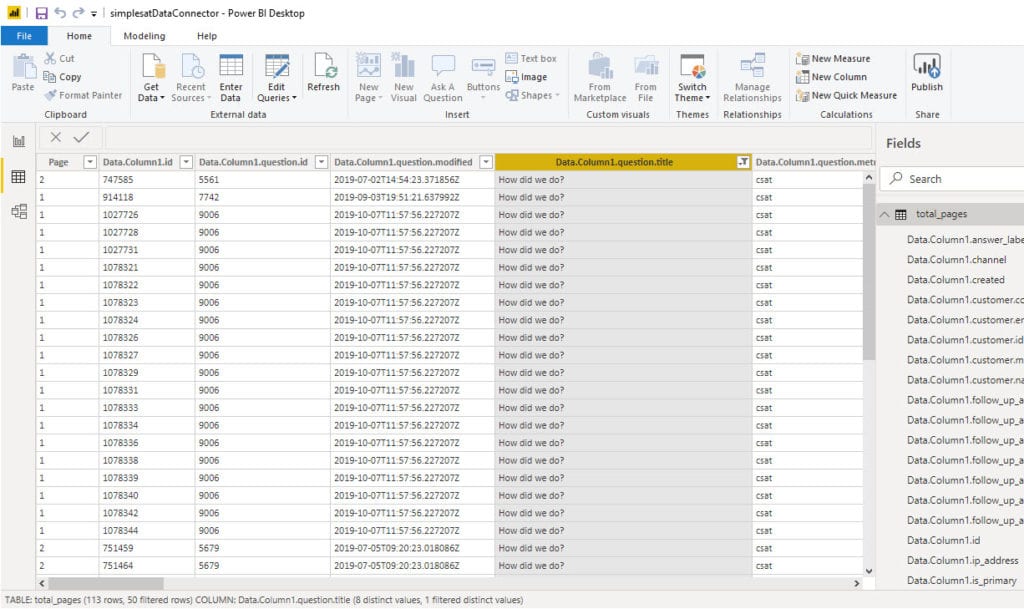
Task: Refresh the data
Action: [x=323, y=75]
